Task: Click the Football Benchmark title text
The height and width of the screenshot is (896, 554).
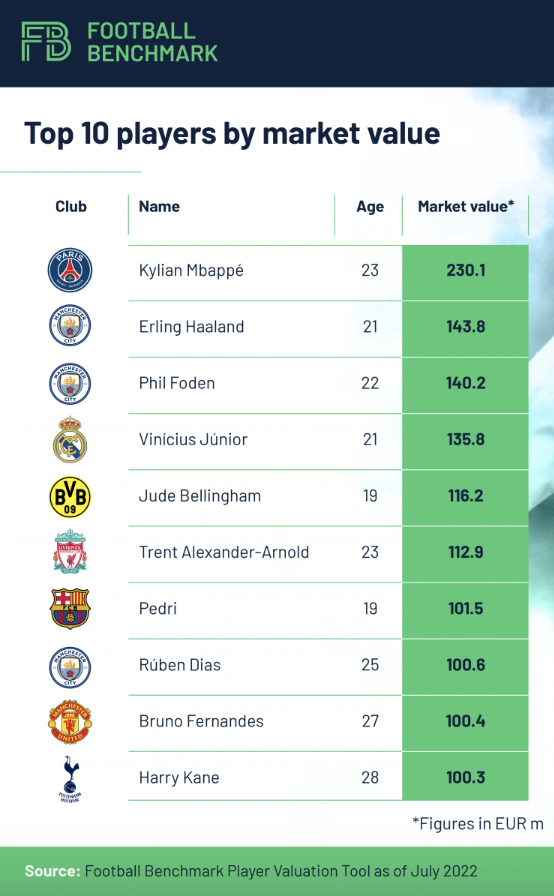Action: coord(152,42)
